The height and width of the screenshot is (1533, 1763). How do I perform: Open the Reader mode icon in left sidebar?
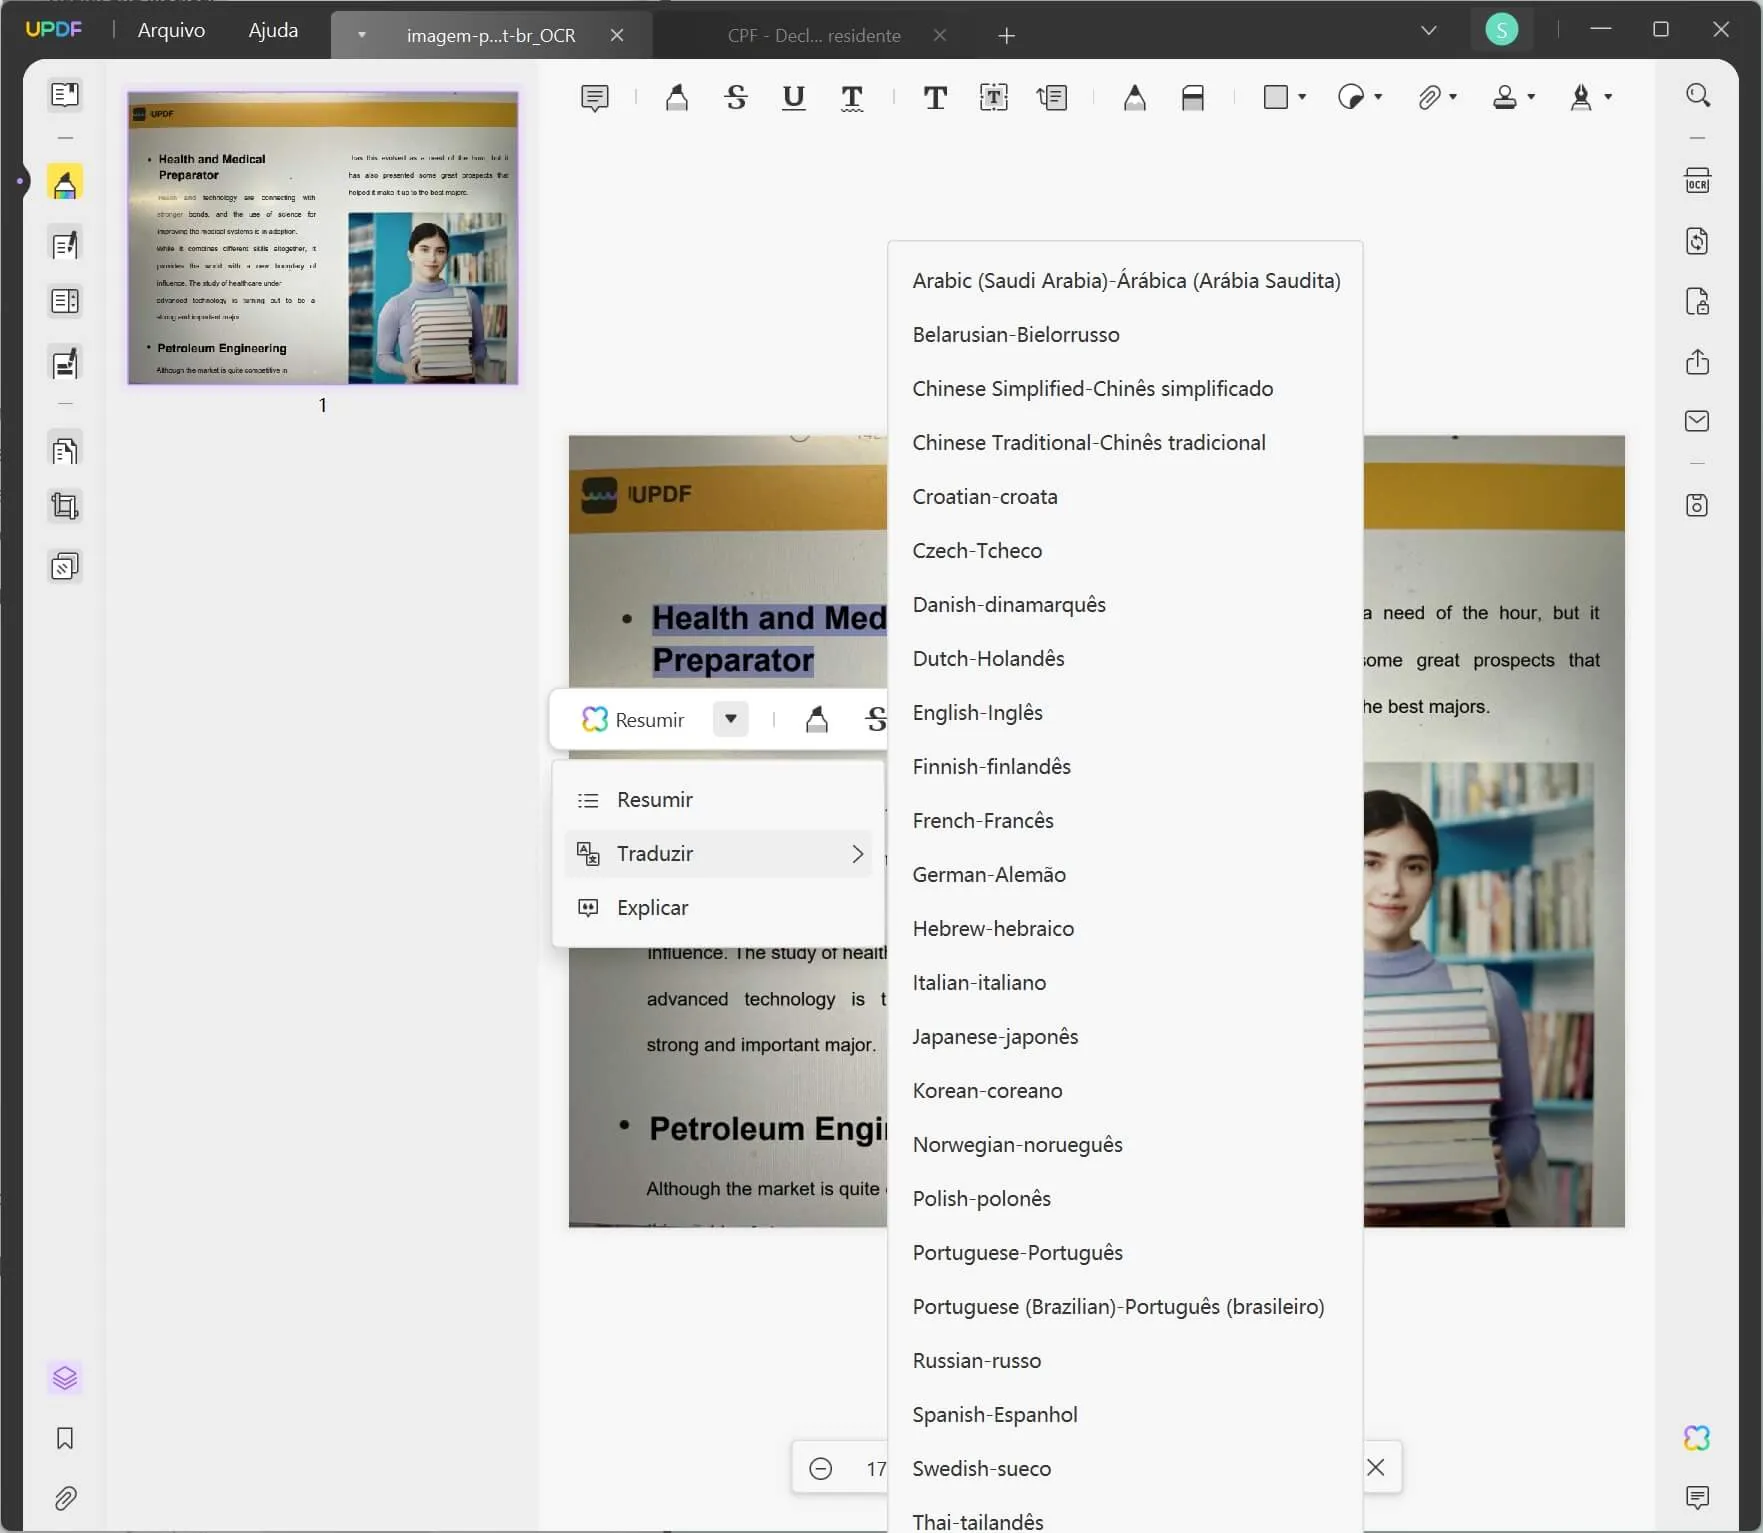65,95
